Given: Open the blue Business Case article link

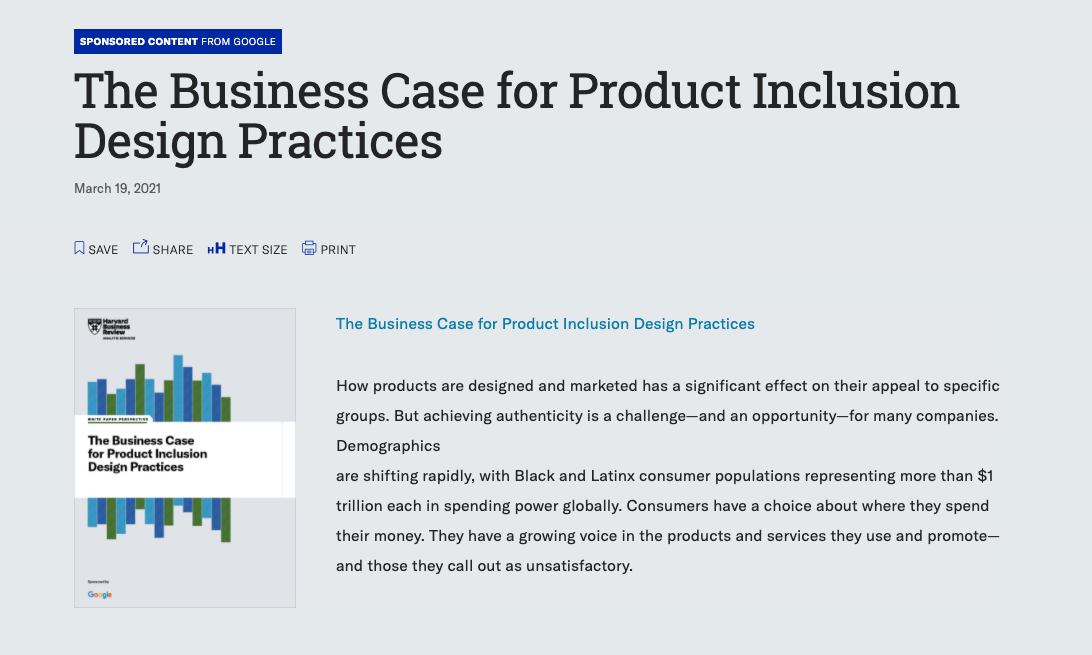Looking at the screenshot, I should (x=545, y=324).
